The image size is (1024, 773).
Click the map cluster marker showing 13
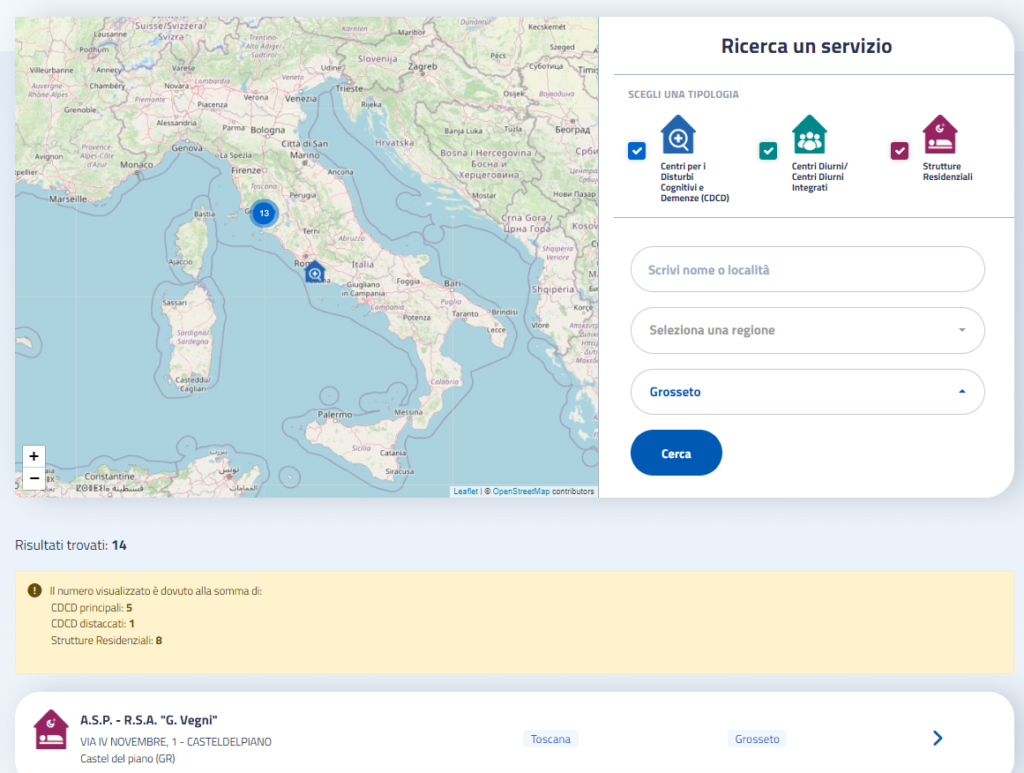(x=264, y=213)
